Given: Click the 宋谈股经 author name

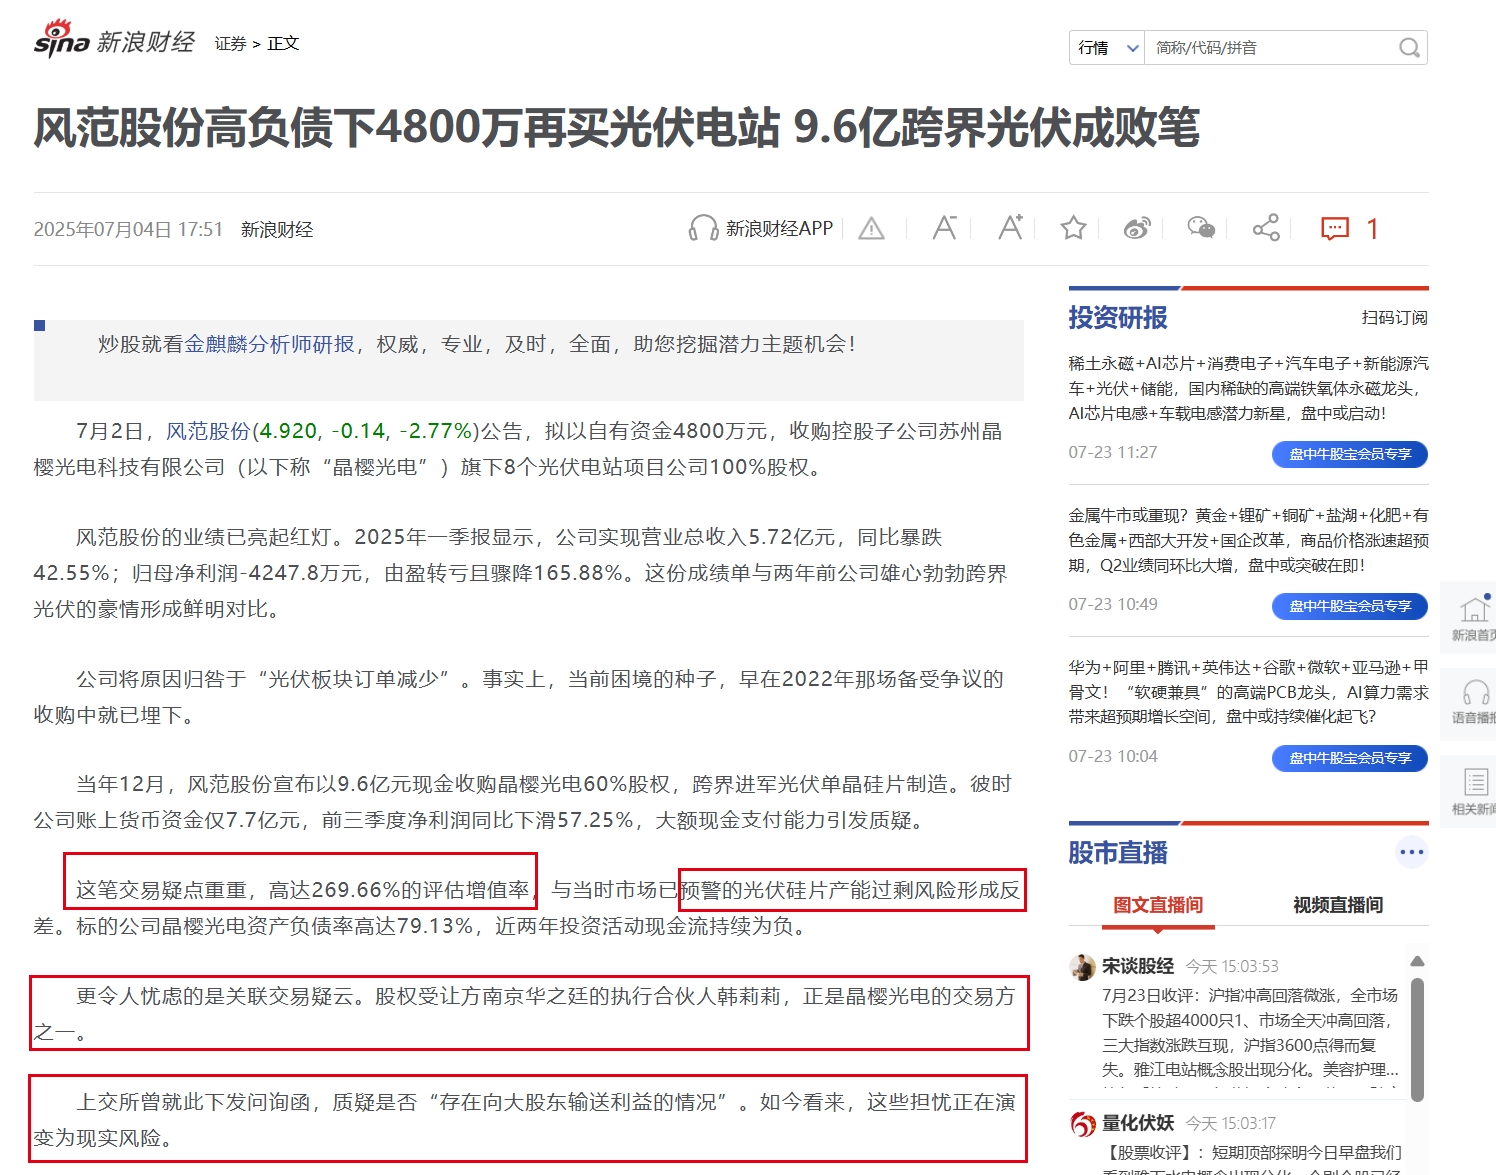Looking at the screenshot, I should (x=1138, y=966).
